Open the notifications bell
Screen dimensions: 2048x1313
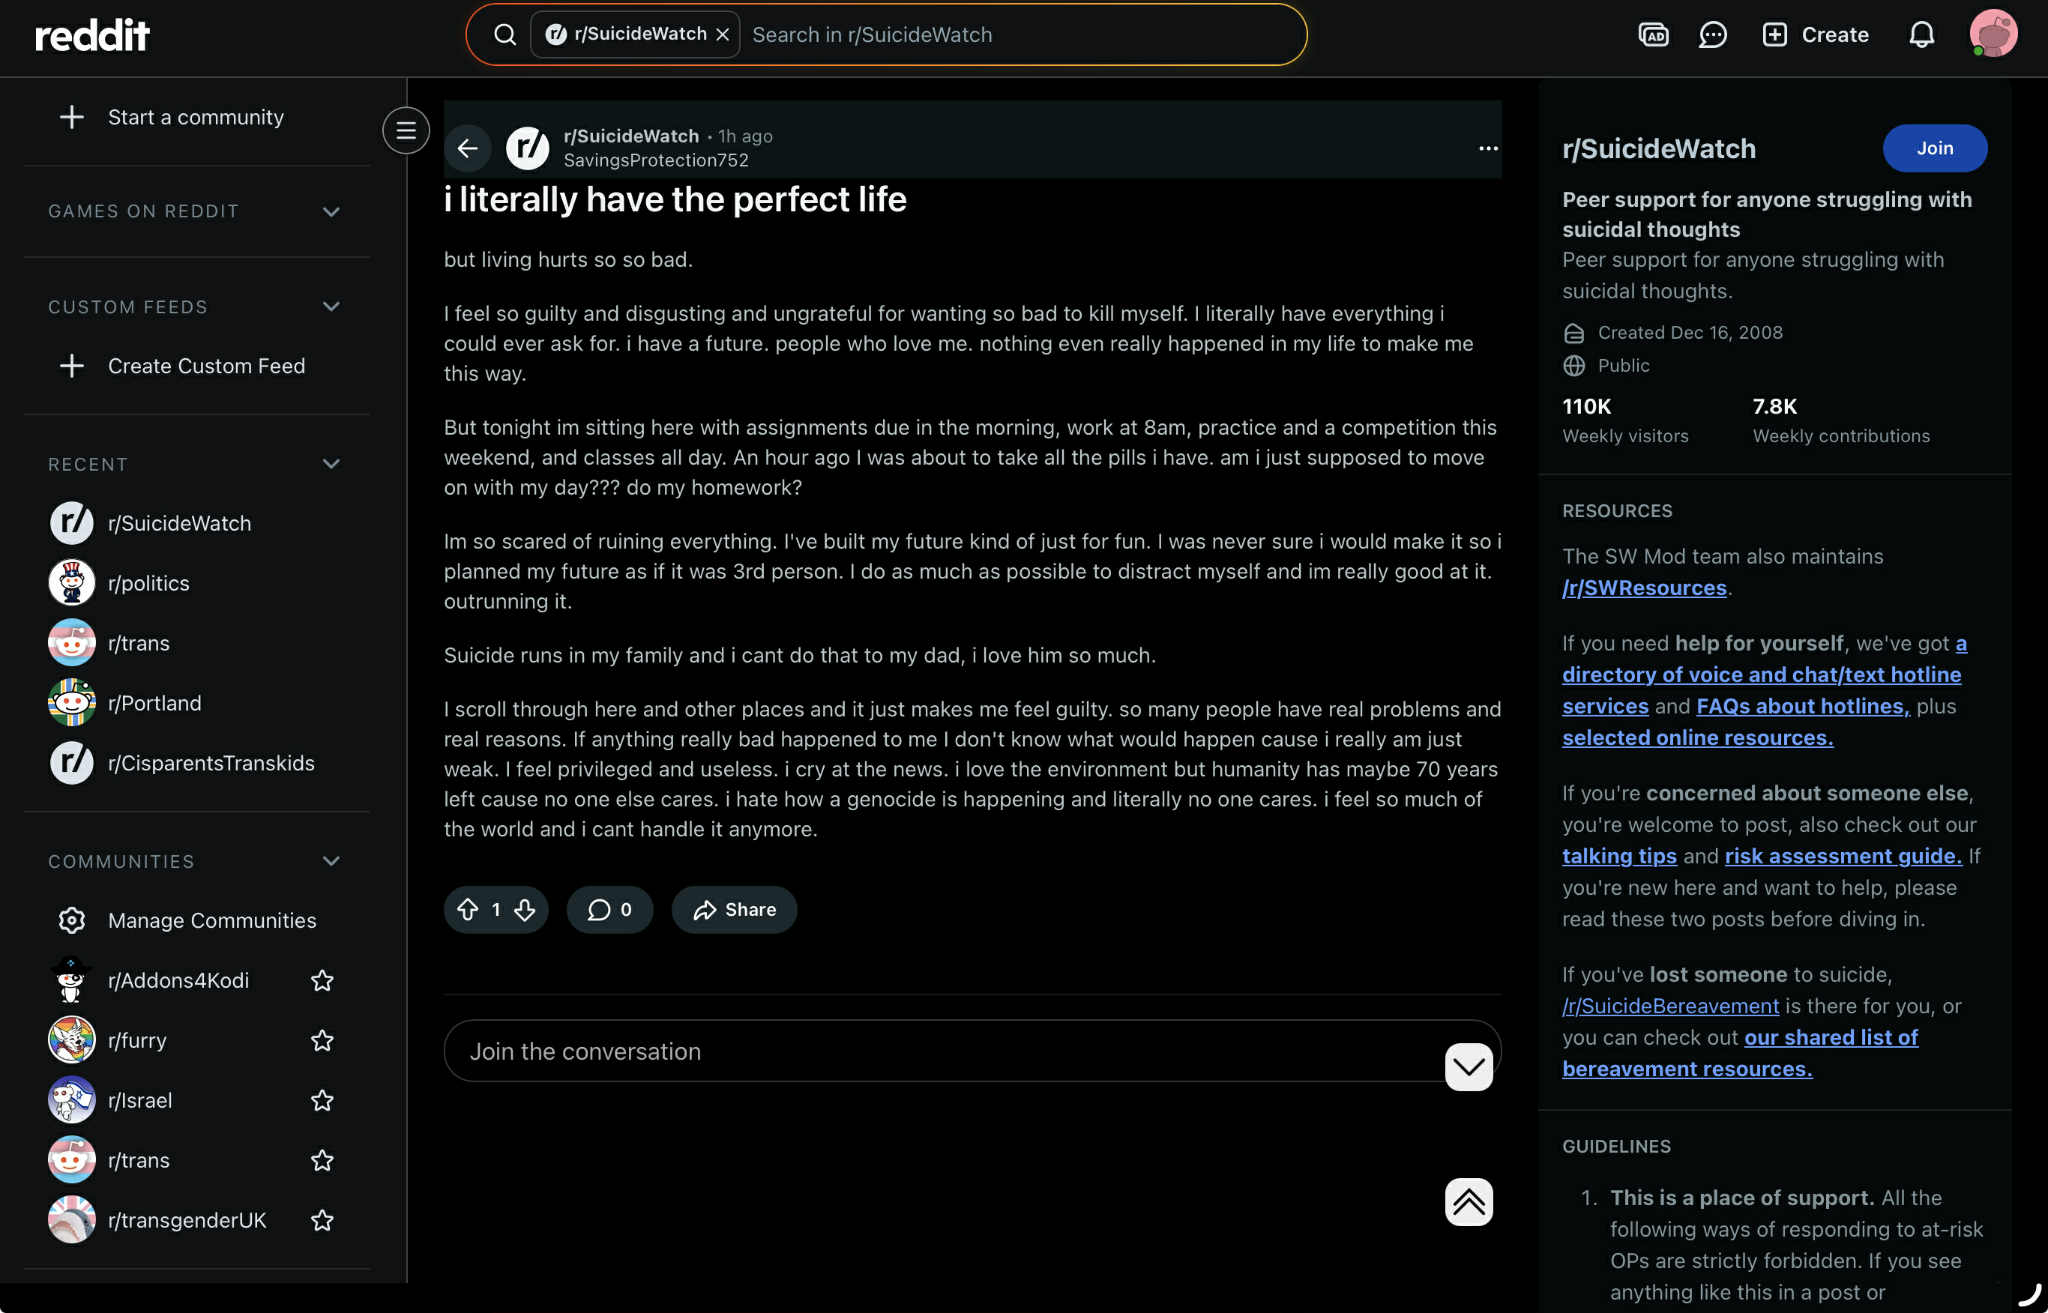pyautogui.click(x=1921, y=35)
